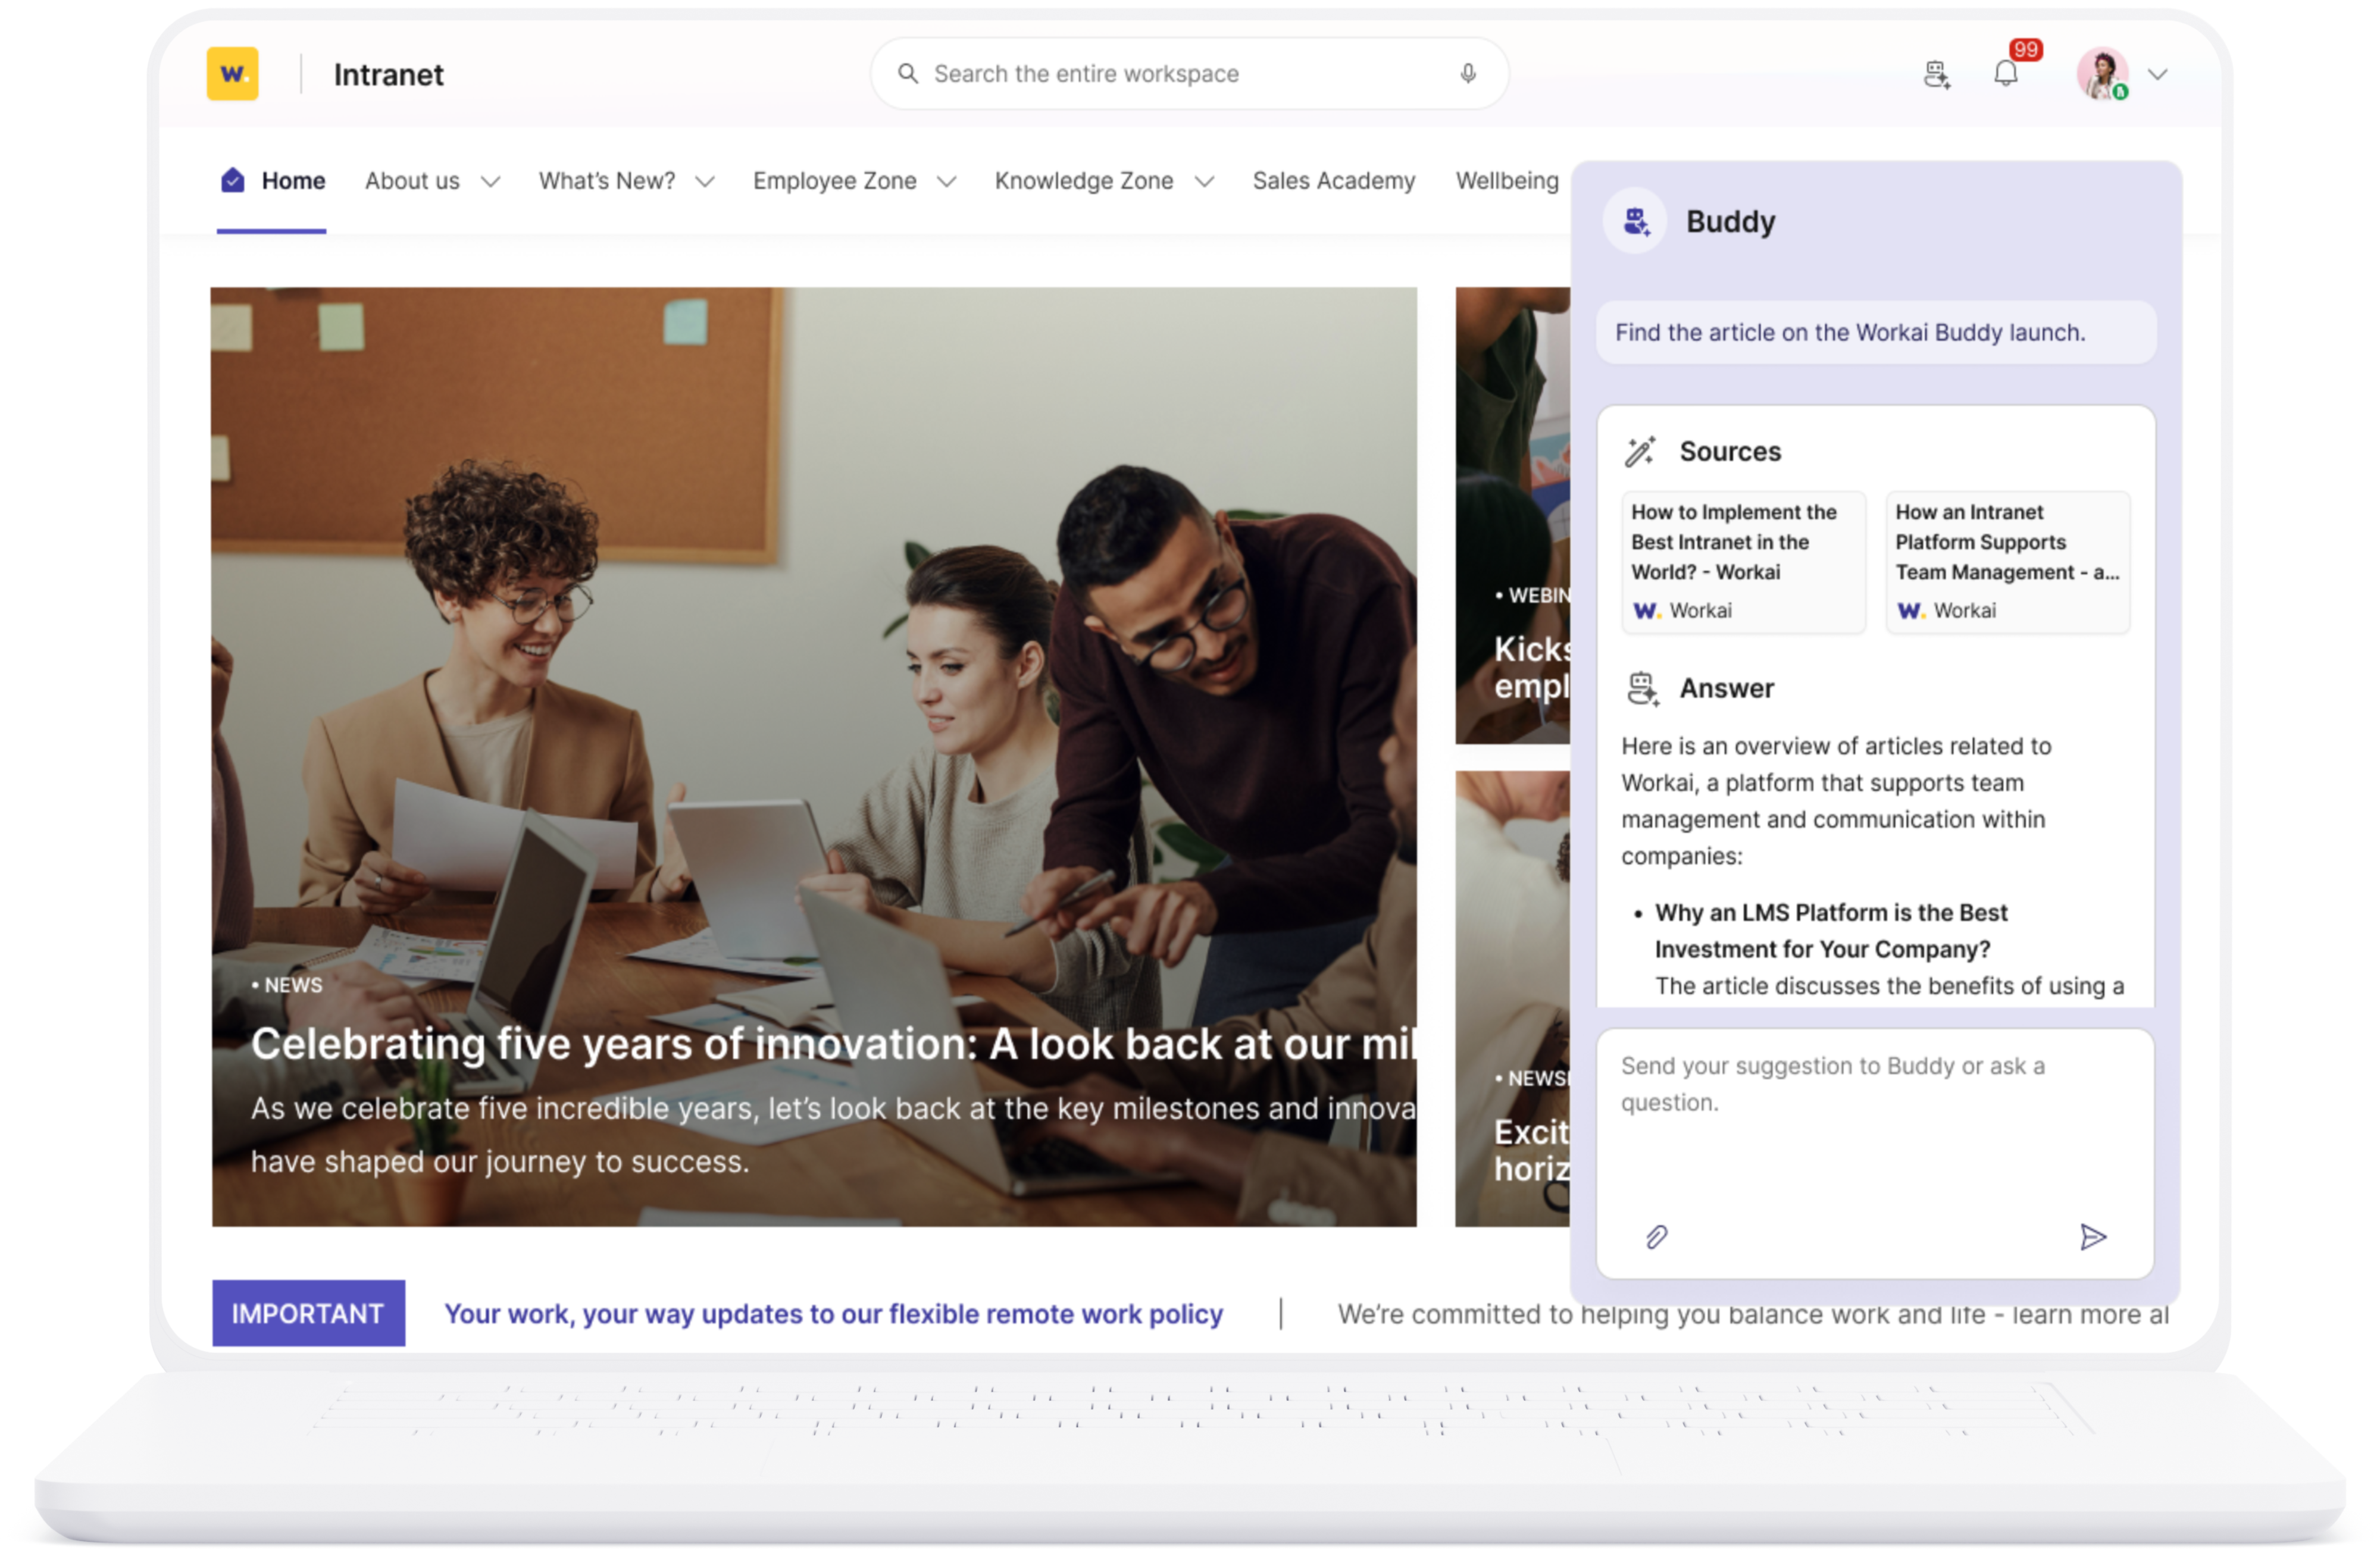The width and height of the screenshot is (2380, 1550).
Task: Click the microphone voice search icon
Action: (x=1467, y=73)
